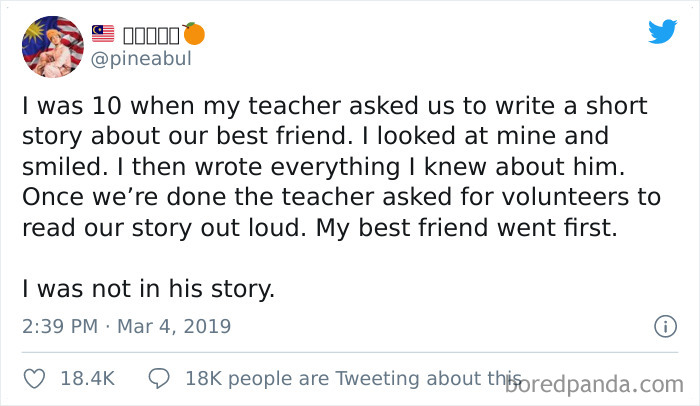Like the tweet with the heart icon

34,379
